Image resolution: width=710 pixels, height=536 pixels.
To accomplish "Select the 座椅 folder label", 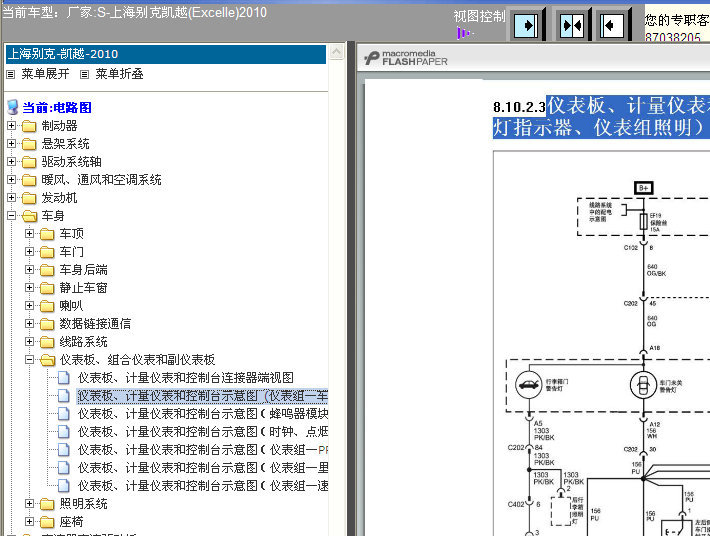I will click(72, 522).
